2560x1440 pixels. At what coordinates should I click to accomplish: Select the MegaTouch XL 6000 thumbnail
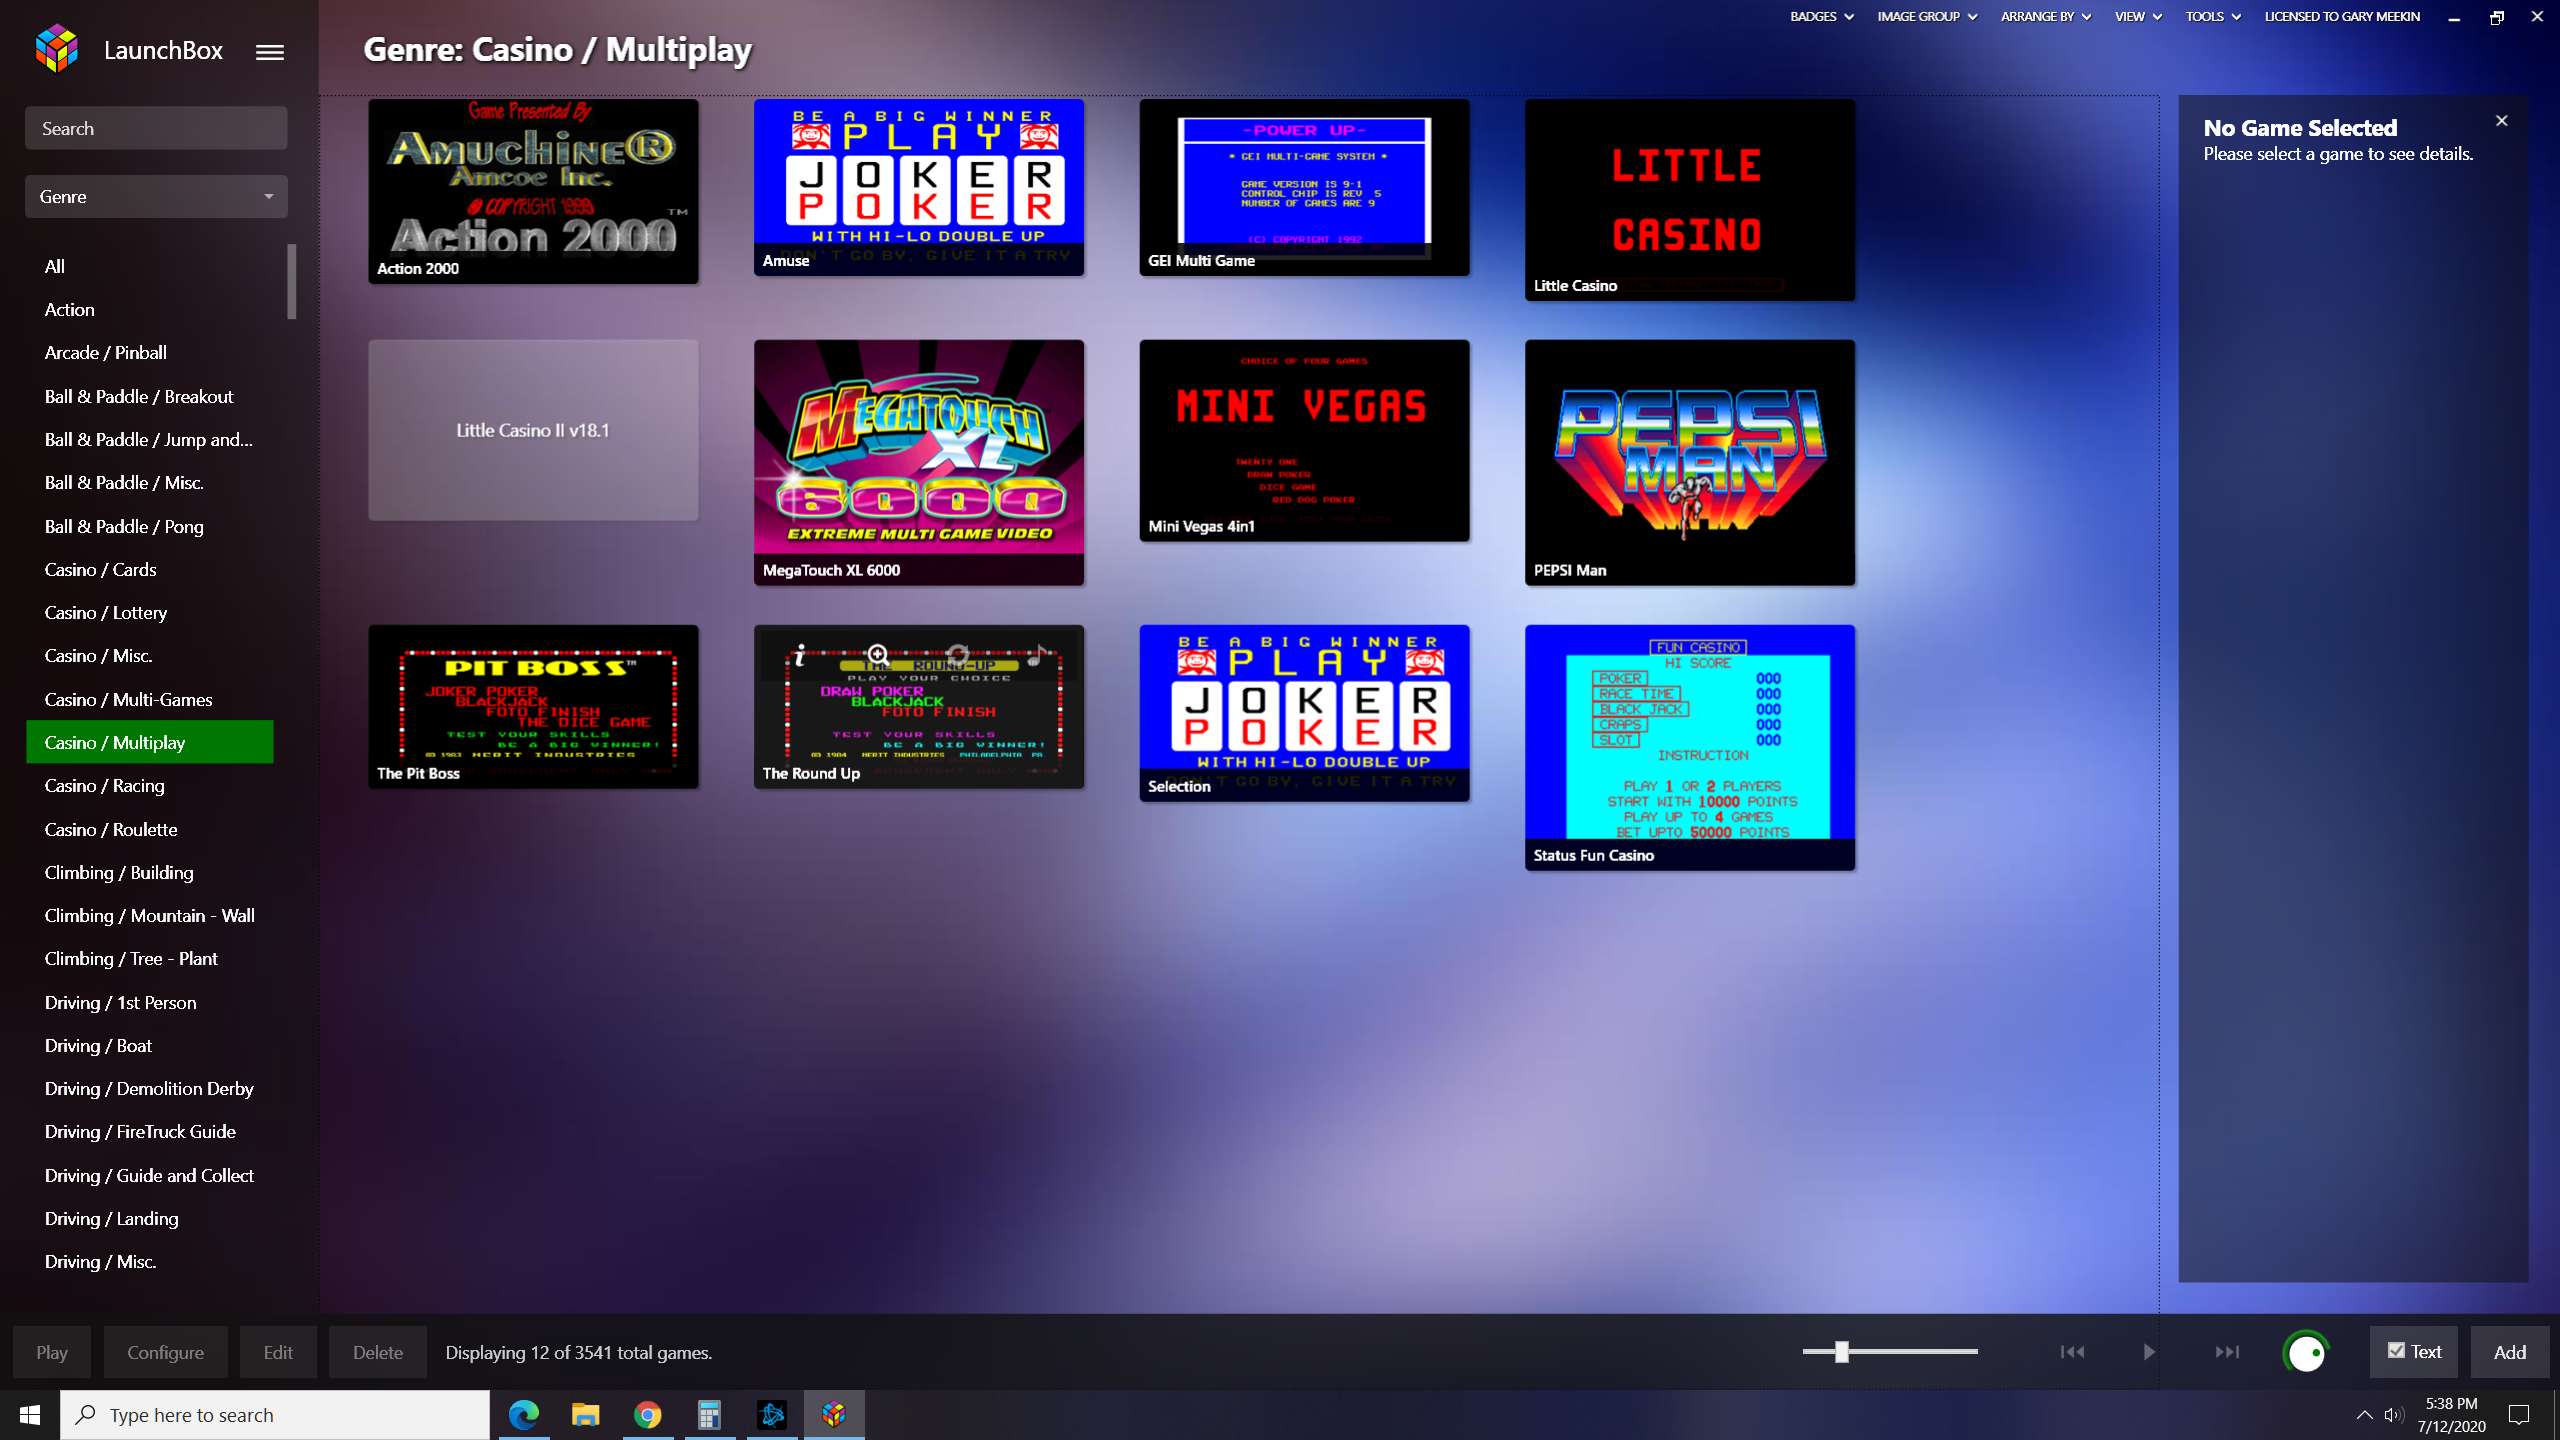[919, 462]
